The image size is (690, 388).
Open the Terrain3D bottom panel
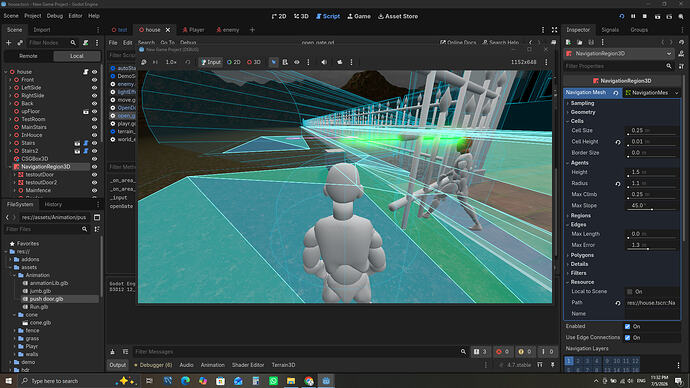click(283, 365)
